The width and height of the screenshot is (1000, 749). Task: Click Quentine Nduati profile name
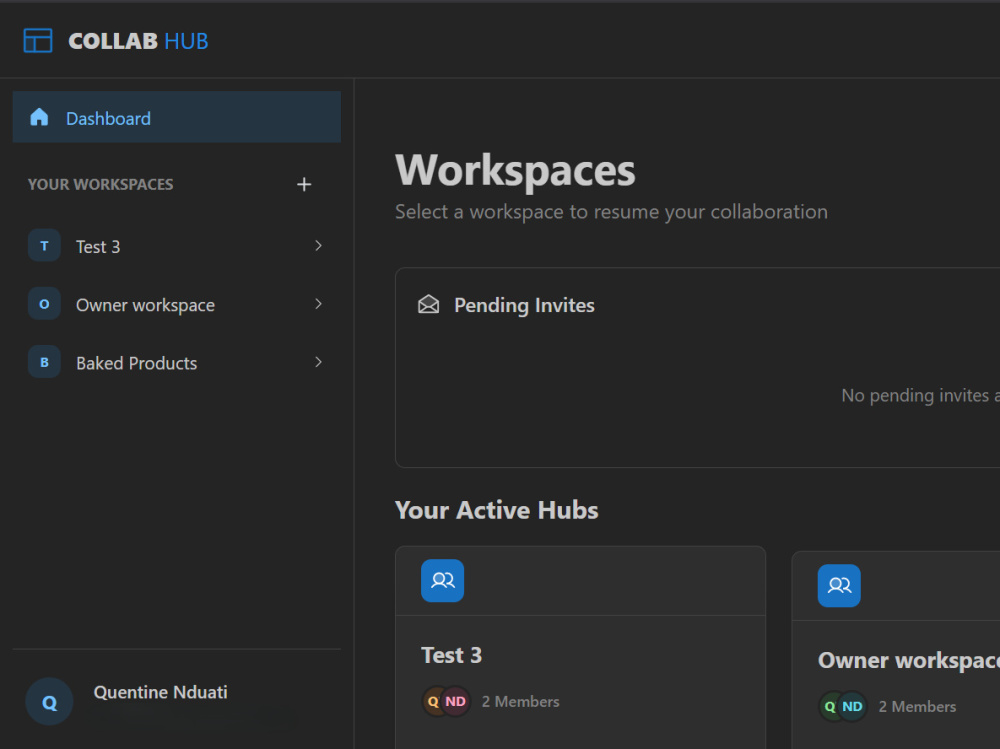point(161,692)
